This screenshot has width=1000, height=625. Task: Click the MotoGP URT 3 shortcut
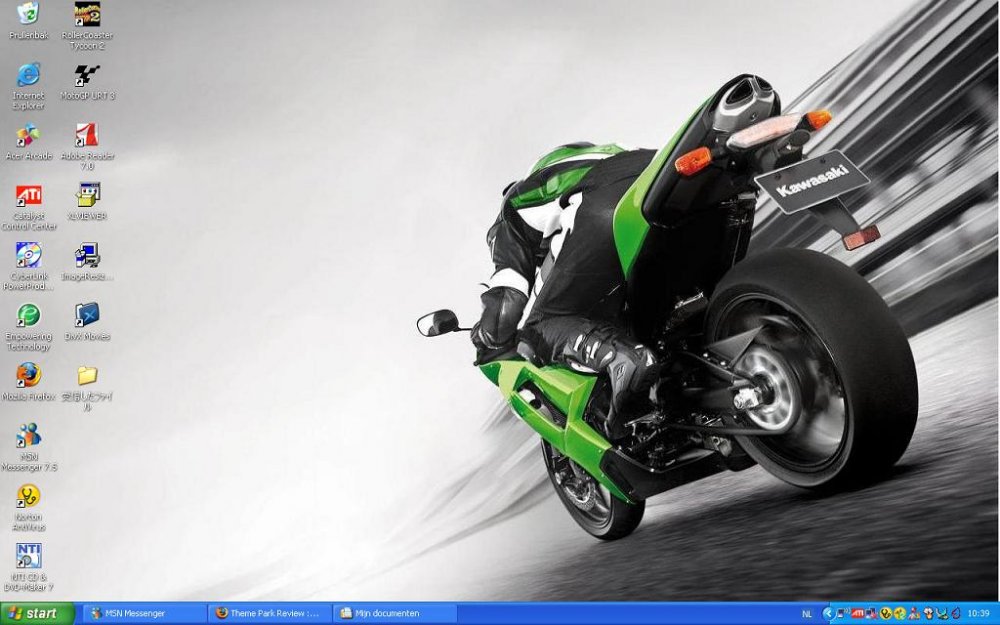pyautogui.click(x=87, y=76)
